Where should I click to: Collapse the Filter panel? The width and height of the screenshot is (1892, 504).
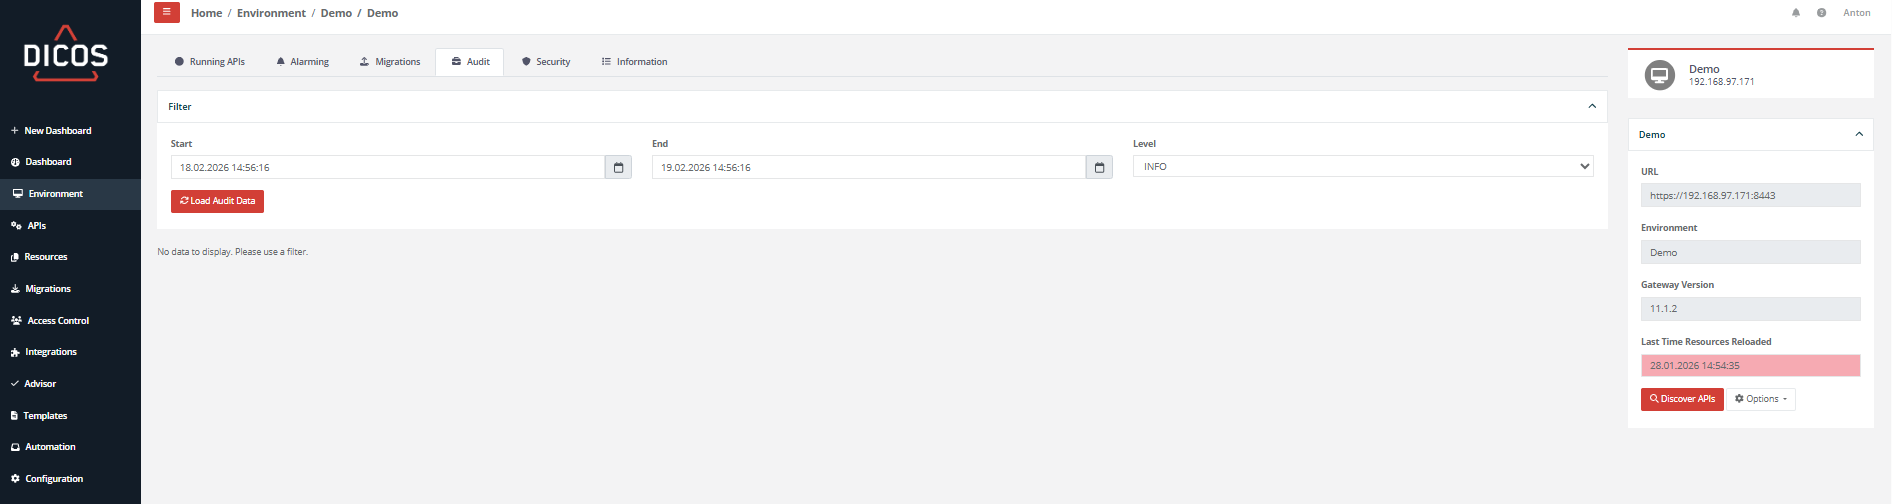(x=1592, y=107)
